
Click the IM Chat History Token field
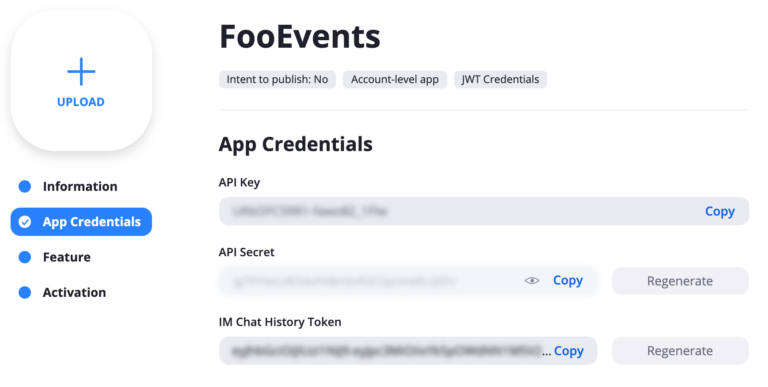408,351
